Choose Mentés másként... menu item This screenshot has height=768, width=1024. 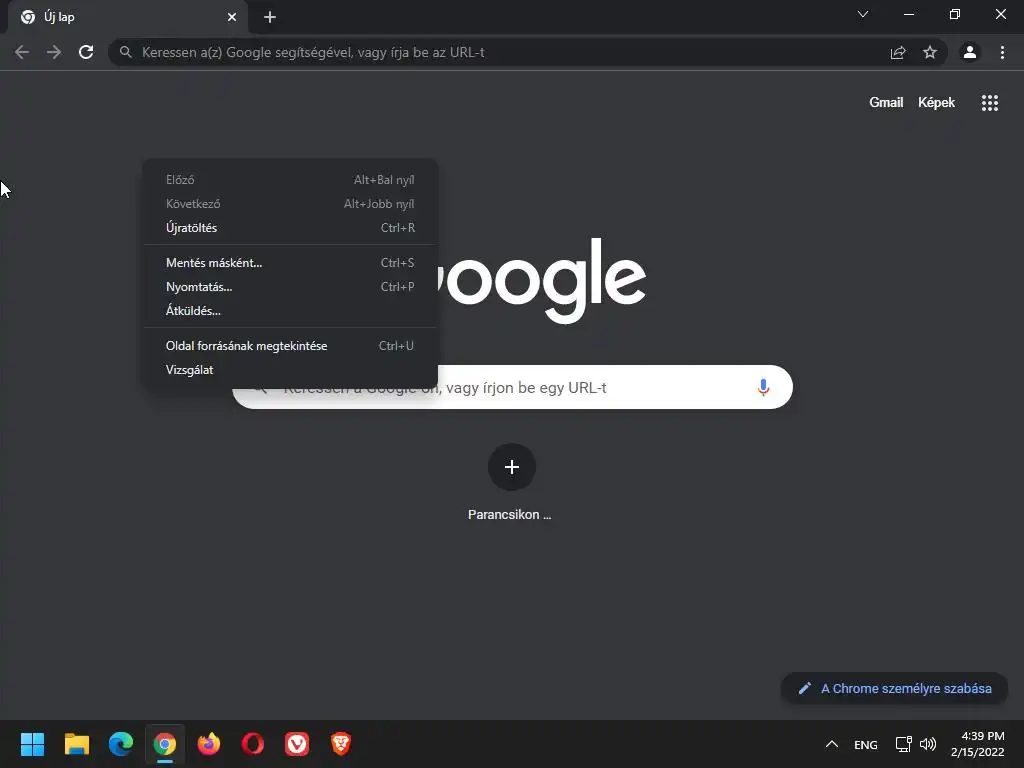(x=290, y=263)
